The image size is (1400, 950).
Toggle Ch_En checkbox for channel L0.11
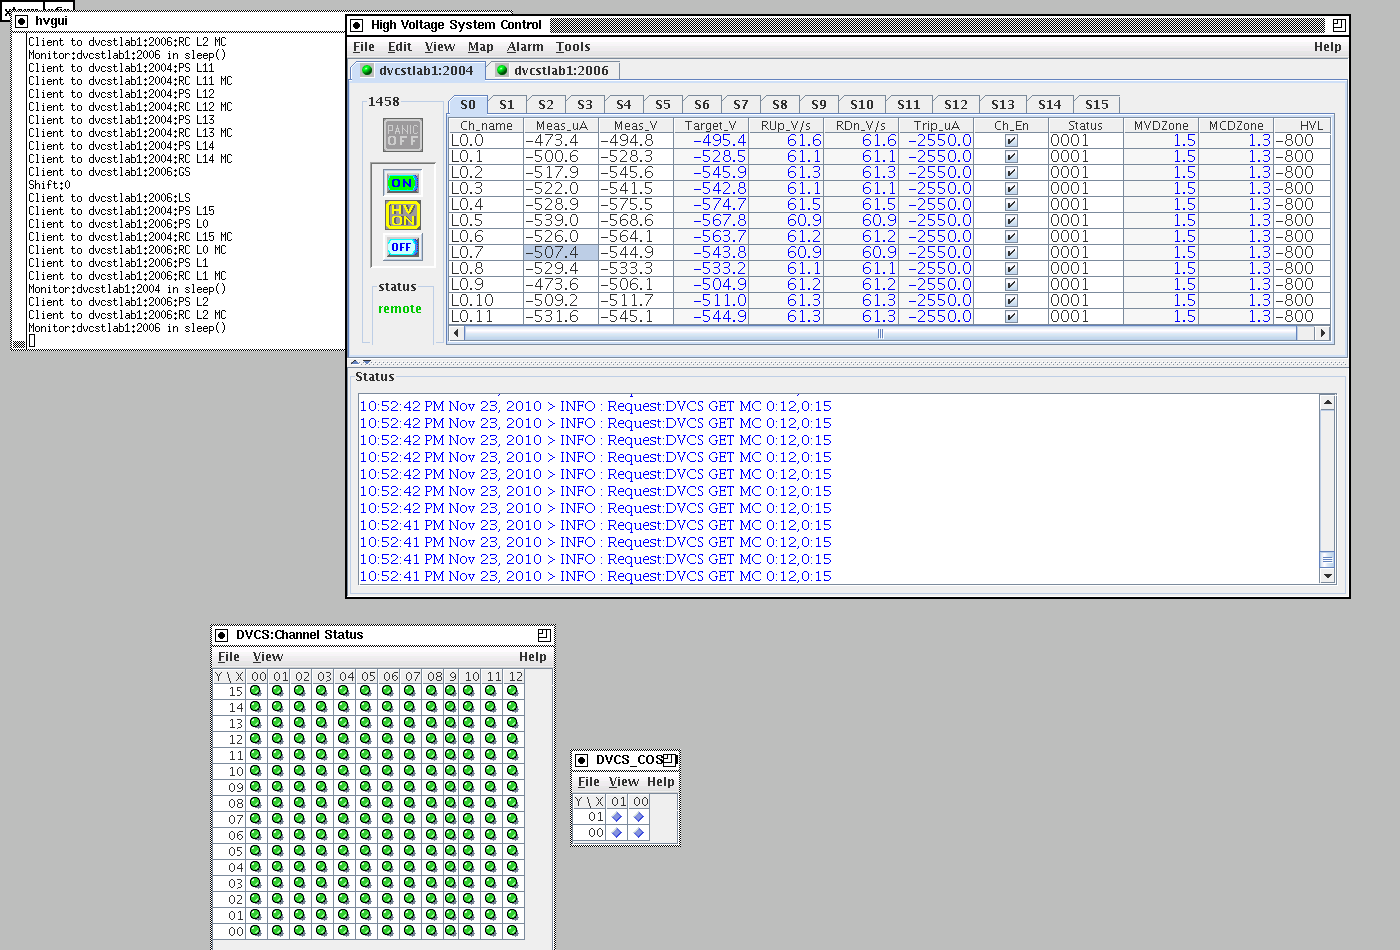click(x=1011, y=317)
